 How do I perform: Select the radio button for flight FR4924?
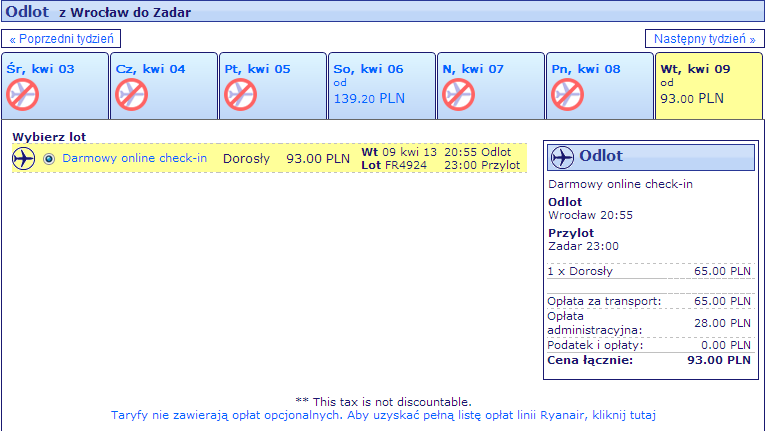coord(49,159)
